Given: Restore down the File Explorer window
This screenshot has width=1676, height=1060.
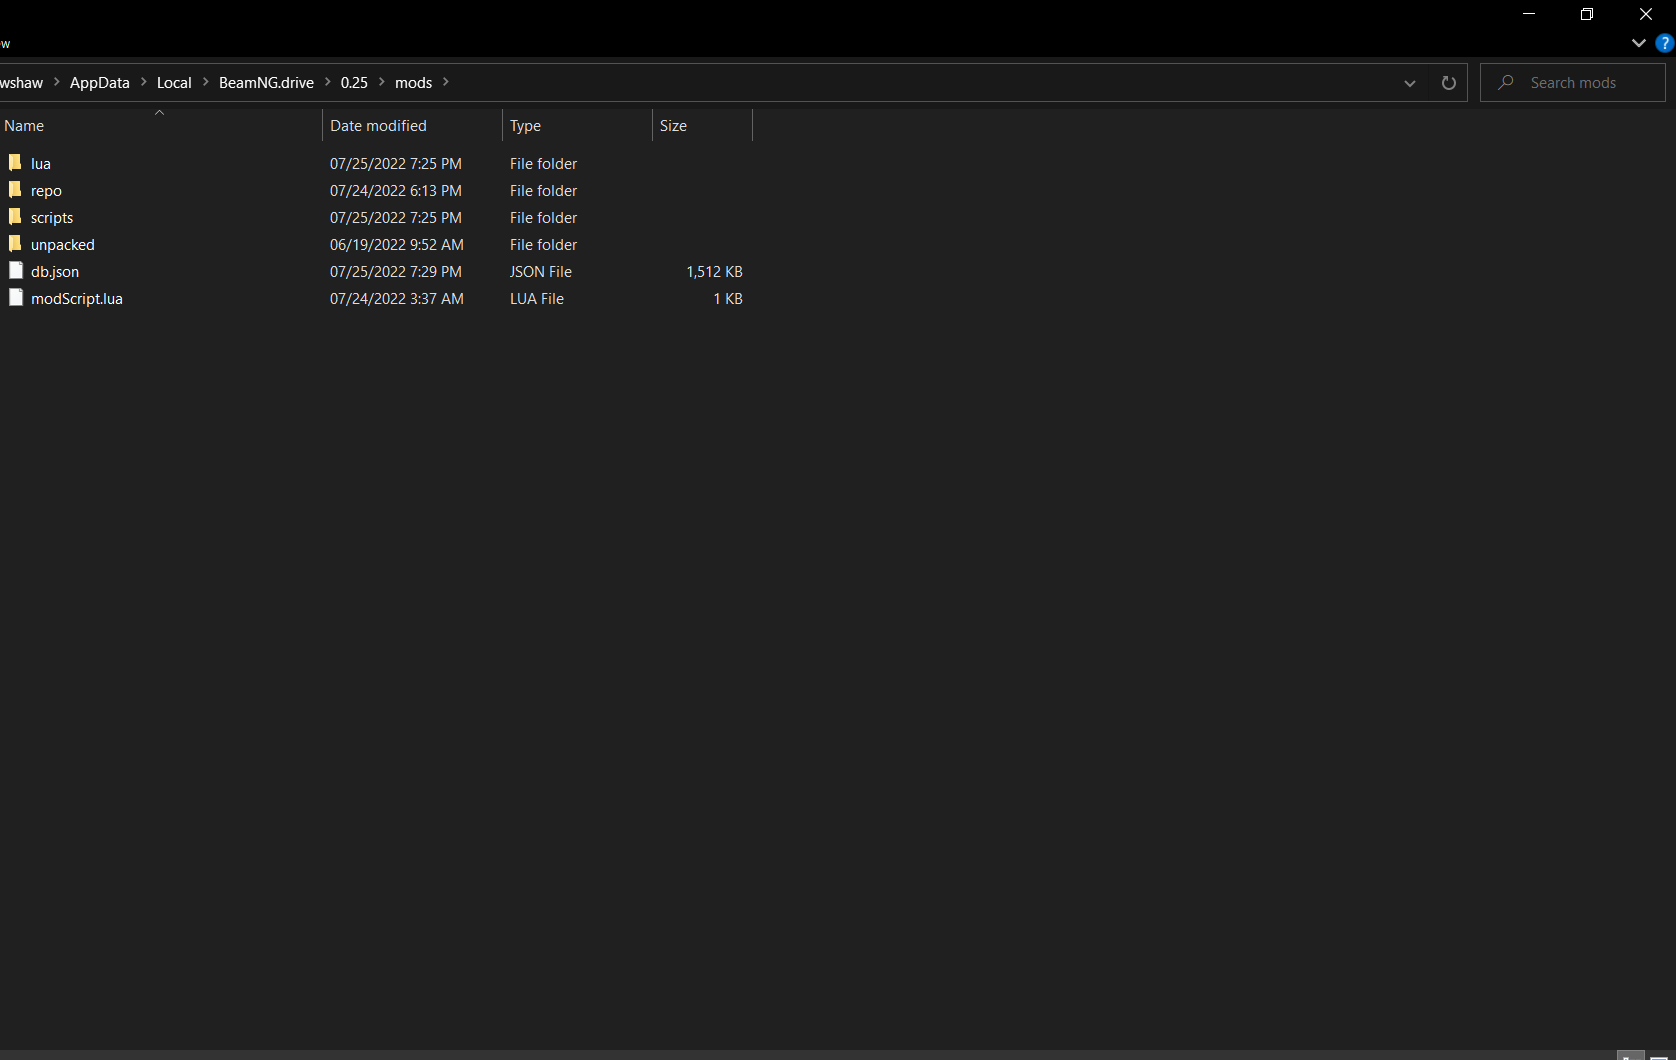Looking at the screenshot, I should [1587, 14].
